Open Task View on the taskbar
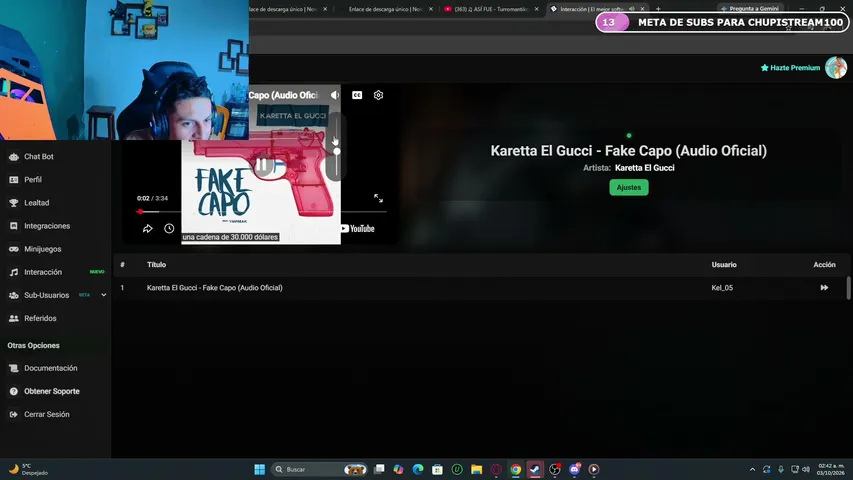Image resolution: width=853 pixels, height=480 pixels. [x=379, y=469]
